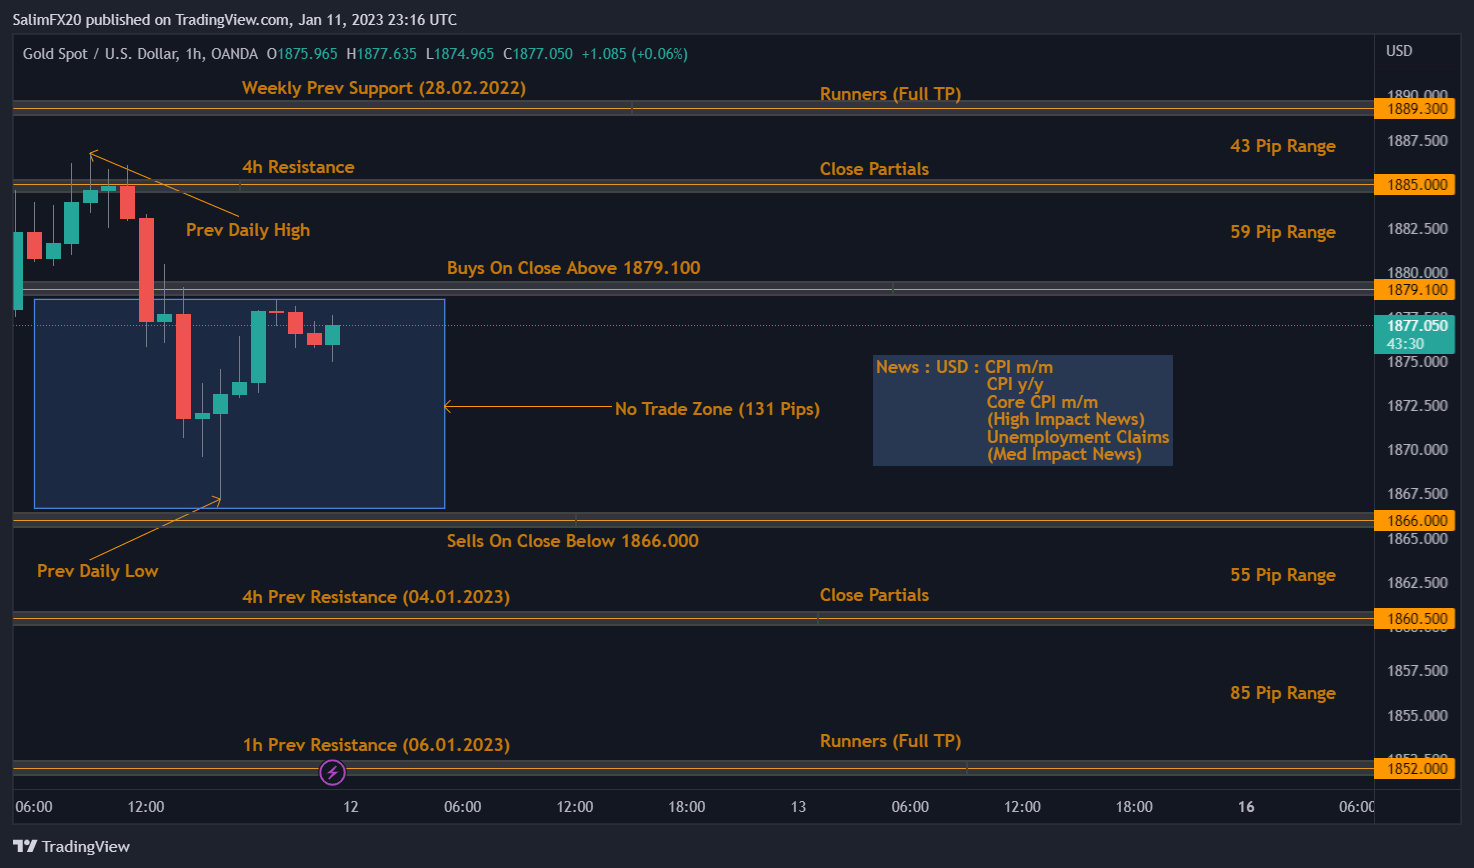This screenshot has width=1474, height=868.
Task: Click the TradingView logo
Action: pyautogui.click(x=72, y=846)
